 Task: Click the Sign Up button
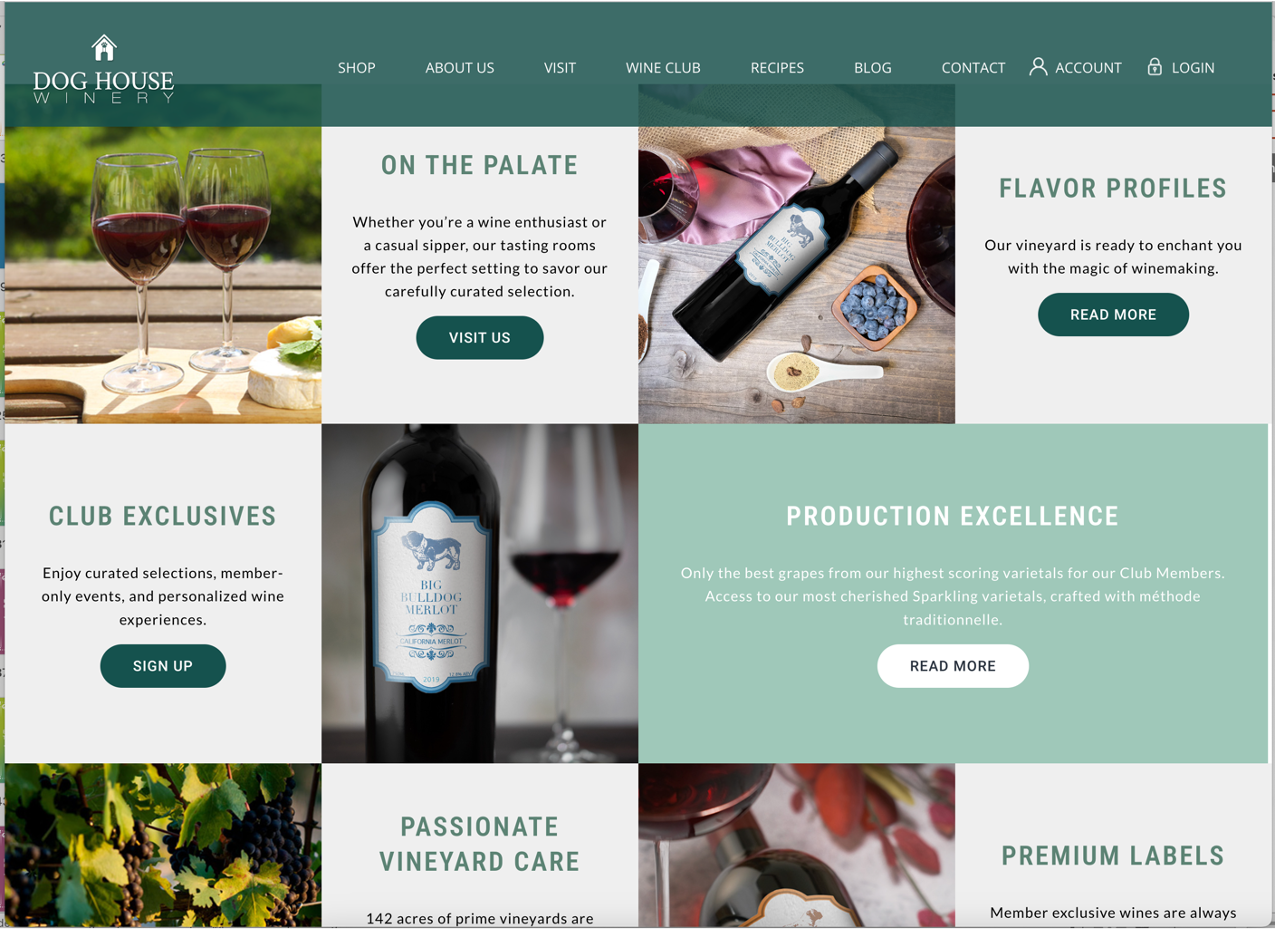coord(163,666)
